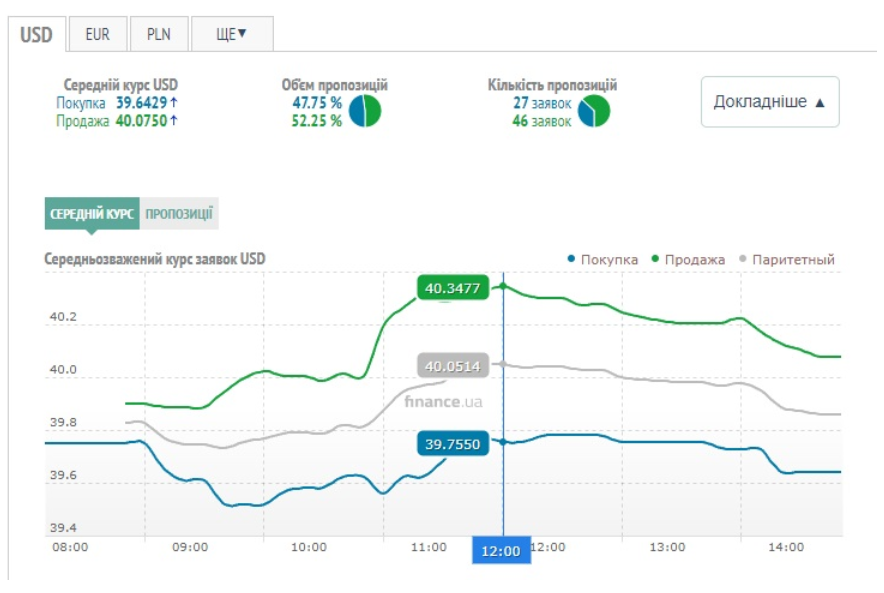
Task: Click the blue 39.7550 buy tooltip
Action: [452, 443]
